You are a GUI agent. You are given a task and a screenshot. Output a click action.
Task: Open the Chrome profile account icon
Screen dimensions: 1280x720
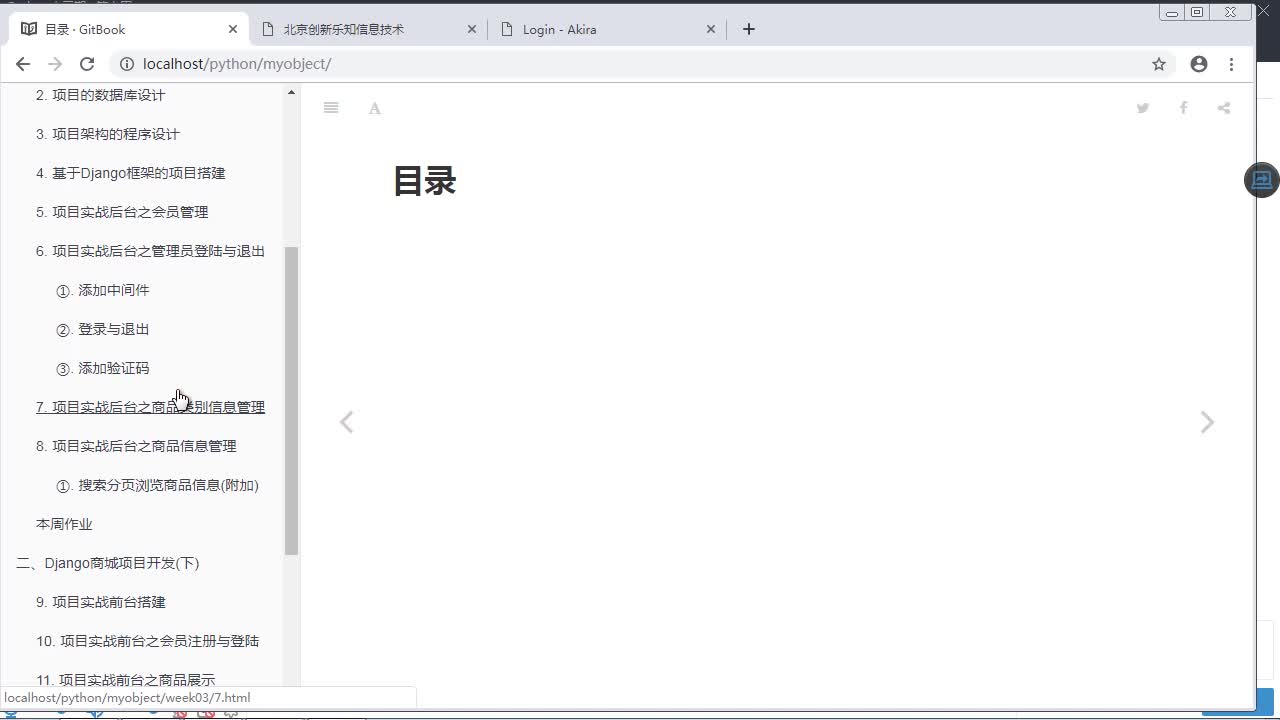point(1199,64)
